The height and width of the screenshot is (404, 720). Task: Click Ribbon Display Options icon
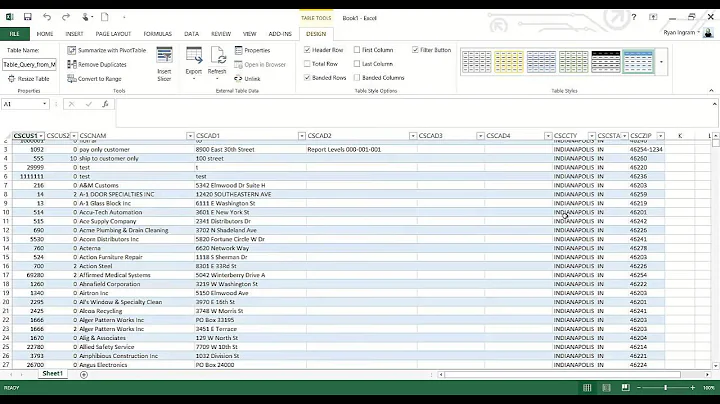coord(653,17)
